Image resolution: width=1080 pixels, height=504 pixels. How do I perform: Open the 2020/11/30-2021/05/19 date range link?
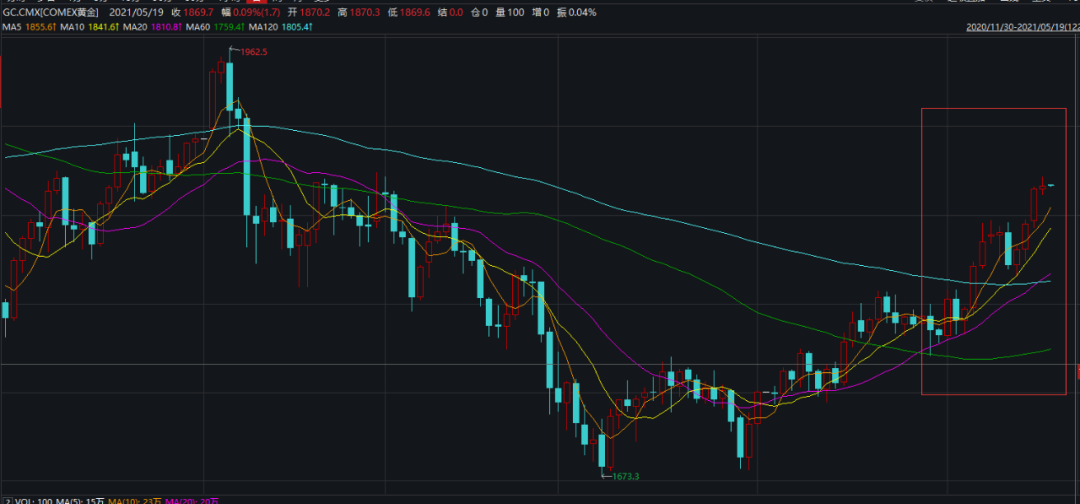(1022, 27)
